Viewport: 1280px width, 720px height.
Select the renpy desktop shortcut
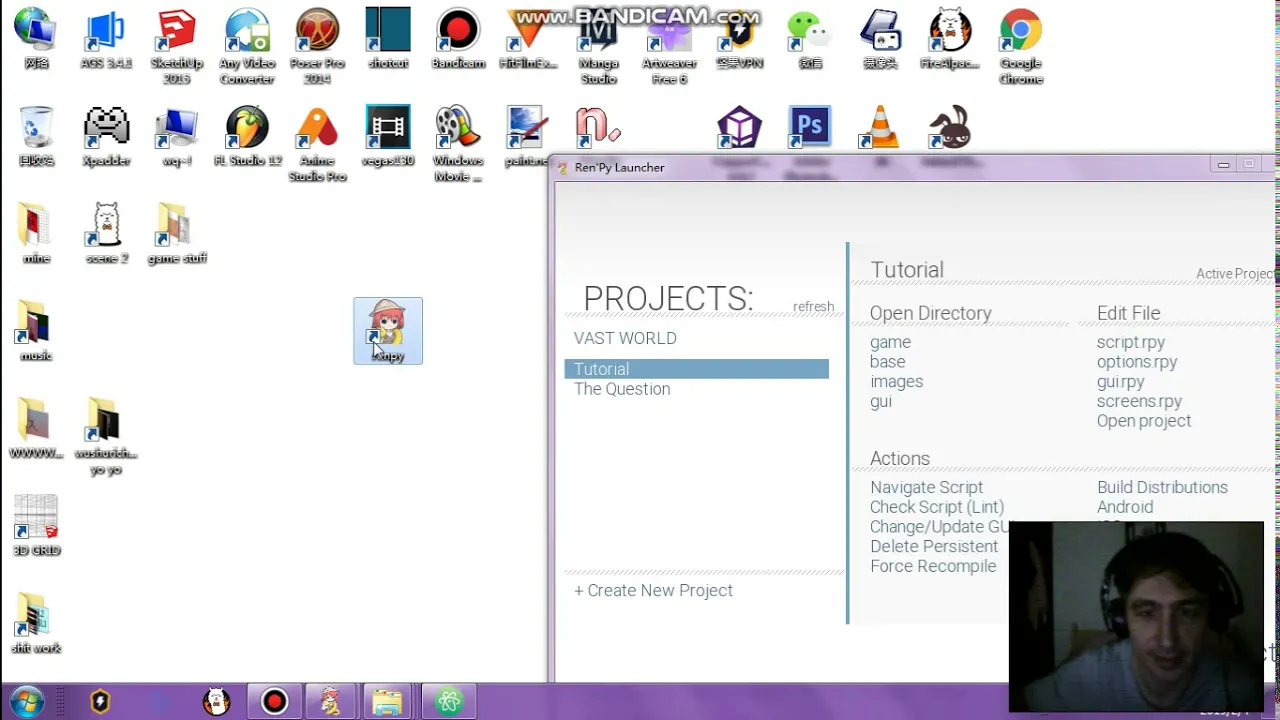388,331
